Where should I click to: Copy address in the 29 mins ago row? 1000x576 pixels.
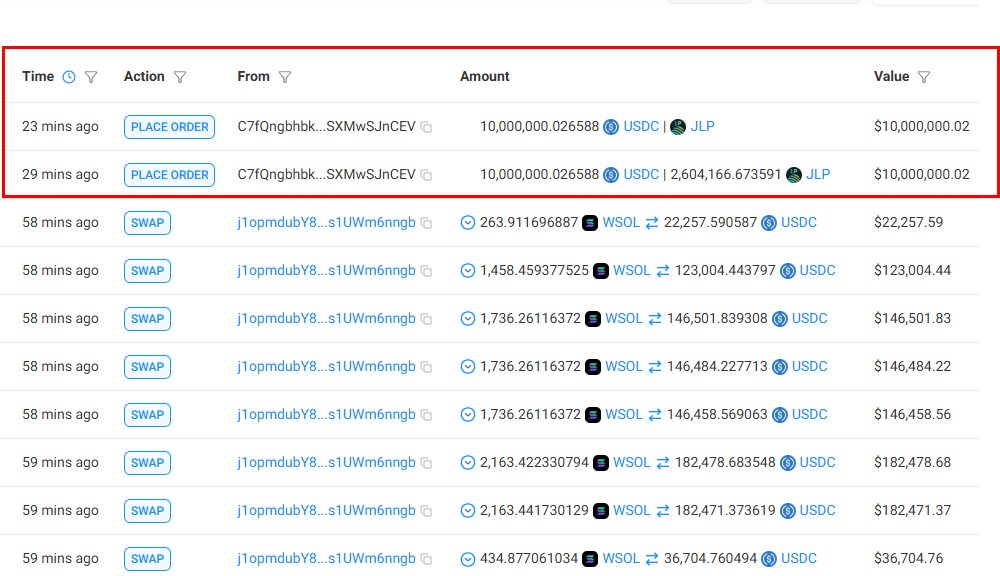click(x=427, y=175)
